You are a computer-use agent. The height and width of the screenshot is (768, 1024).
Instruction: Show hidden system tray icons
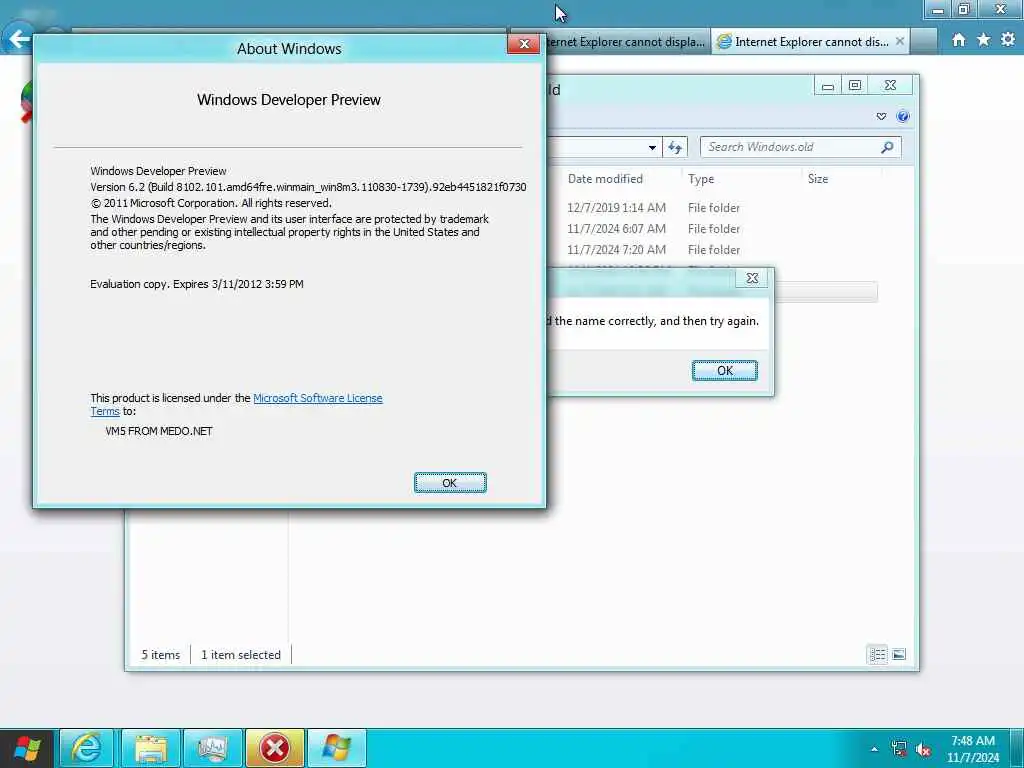(874, 749)
